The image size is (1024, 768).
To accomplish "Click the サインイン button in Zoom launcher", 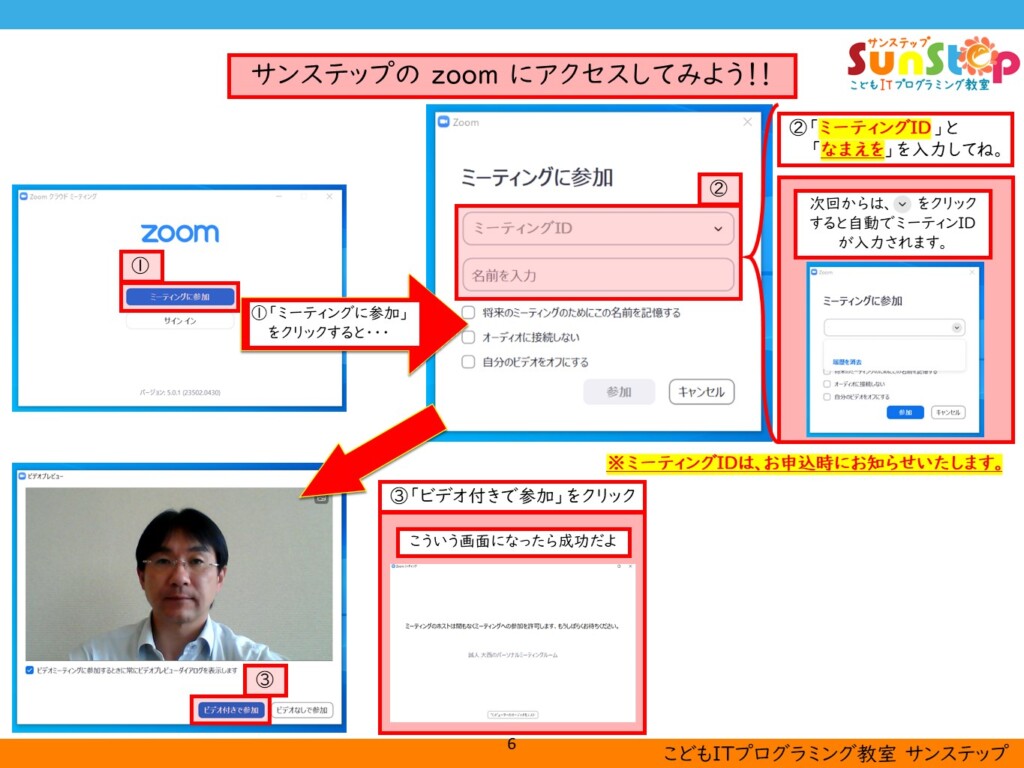I will [180, 321].
